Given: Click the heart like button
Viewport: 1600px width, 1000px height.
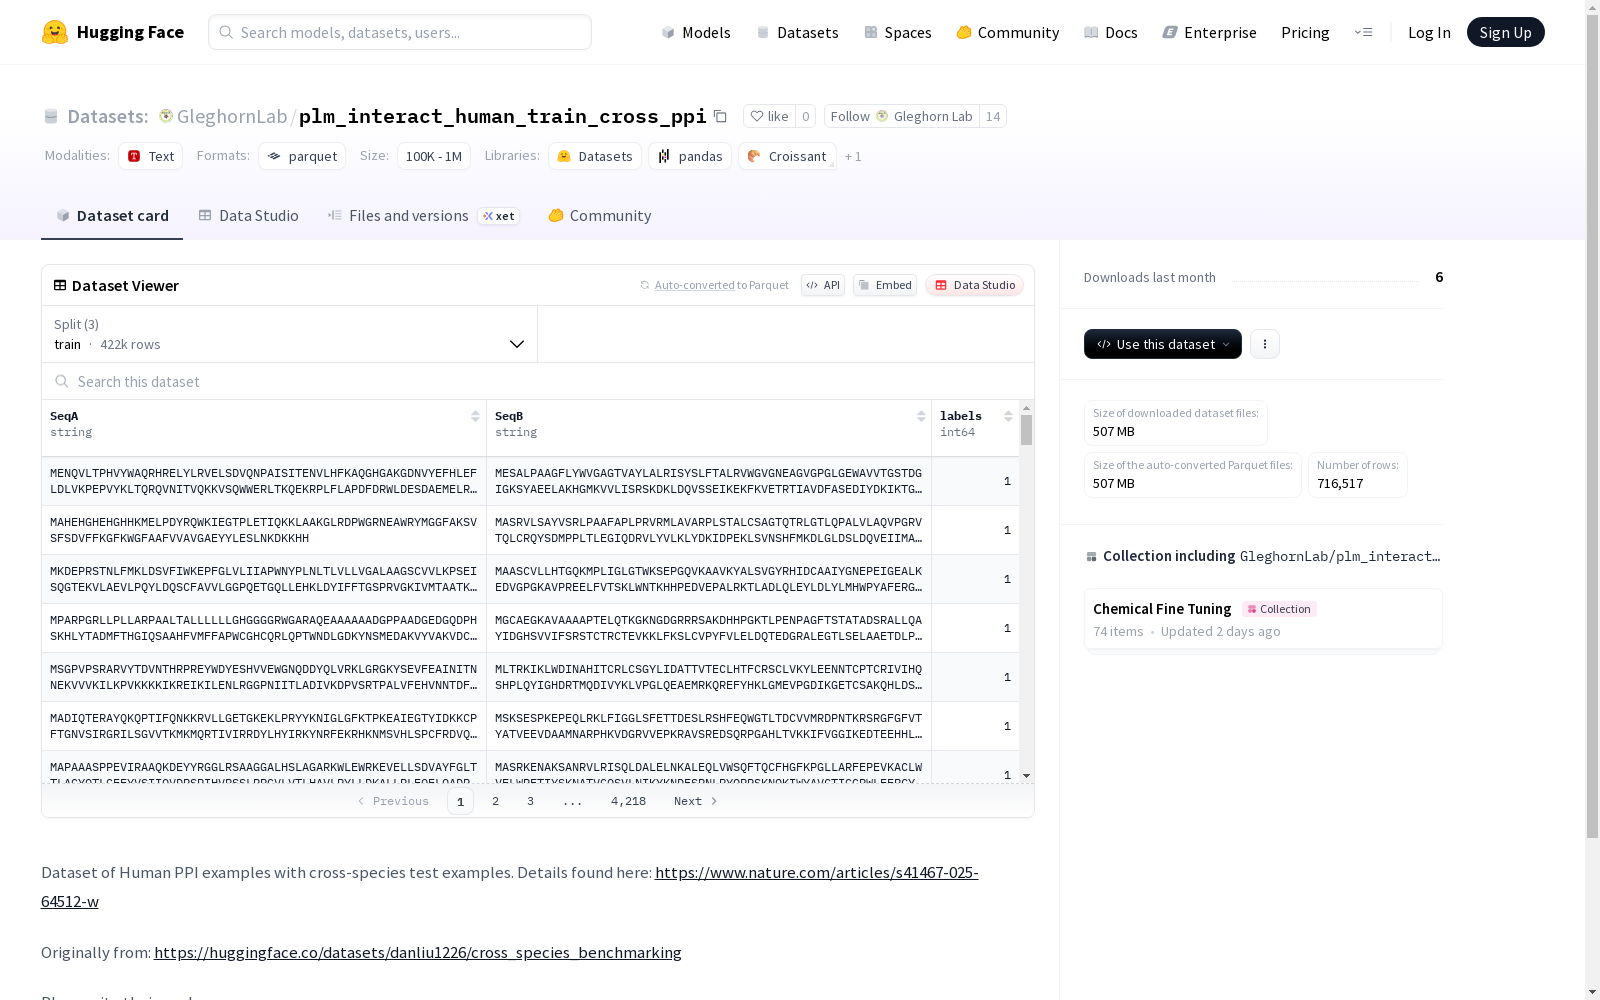Looking at the screenshot, I should coord(769,116).
